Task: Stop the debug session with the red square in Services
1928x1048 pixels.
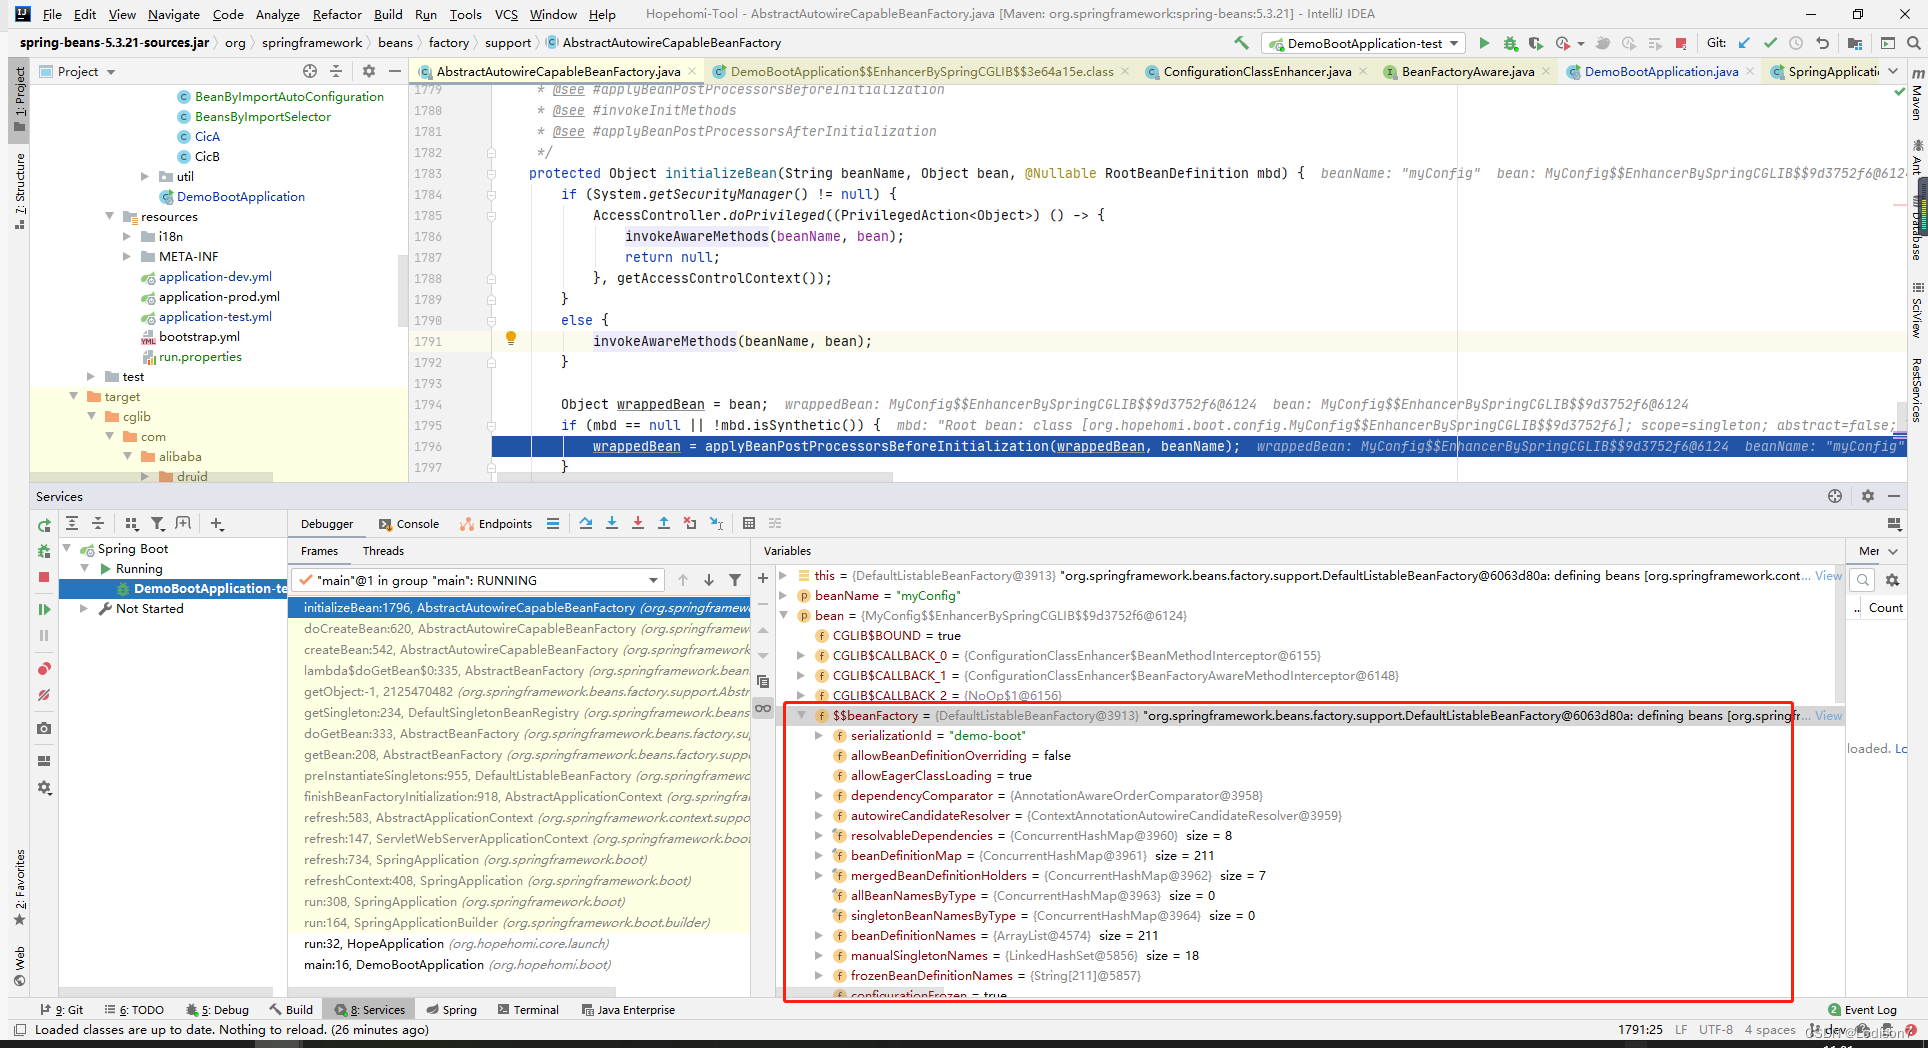Action: [x=44, y=577]
